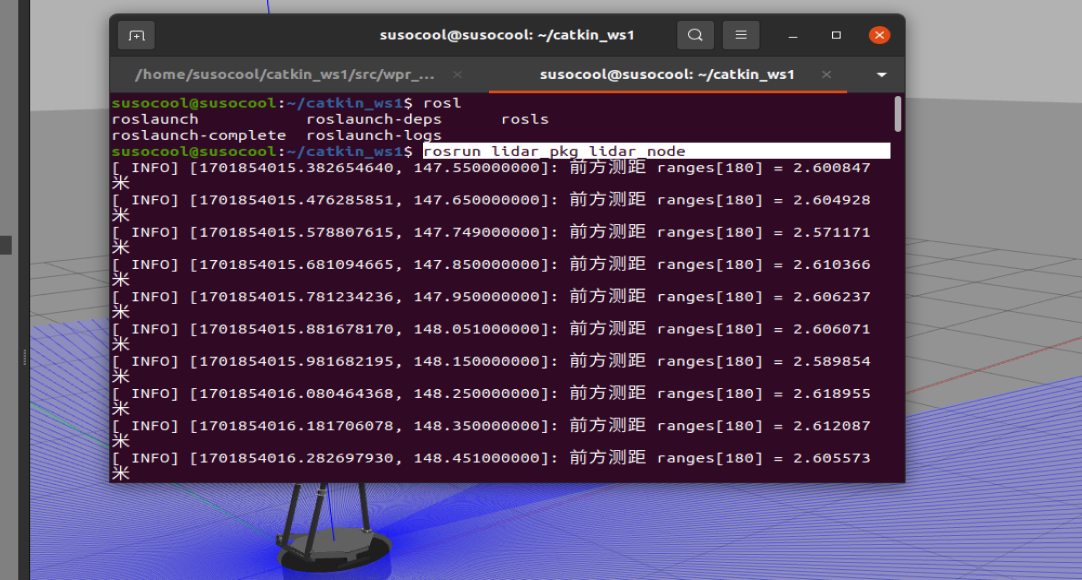1082x580 pixels.
Task: Expand the tab list dropdown arrow
Action: coord(881,74)
